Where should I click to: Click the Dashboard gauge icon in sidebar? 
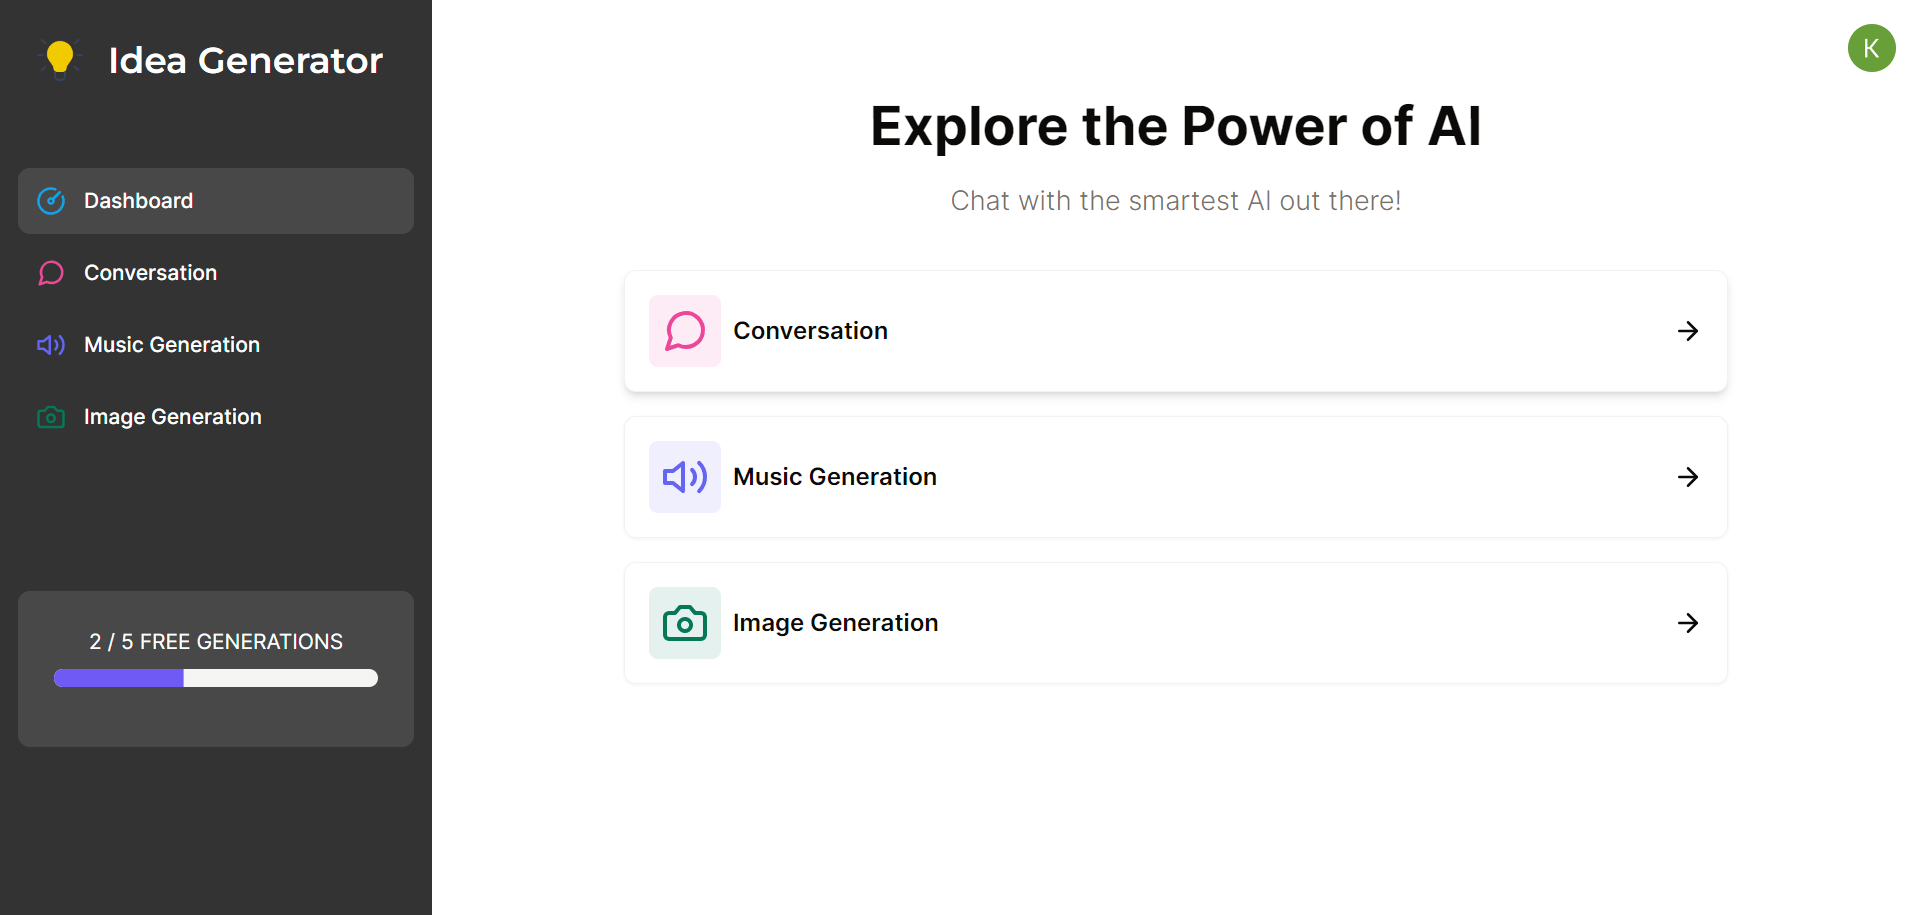[51, 201]
